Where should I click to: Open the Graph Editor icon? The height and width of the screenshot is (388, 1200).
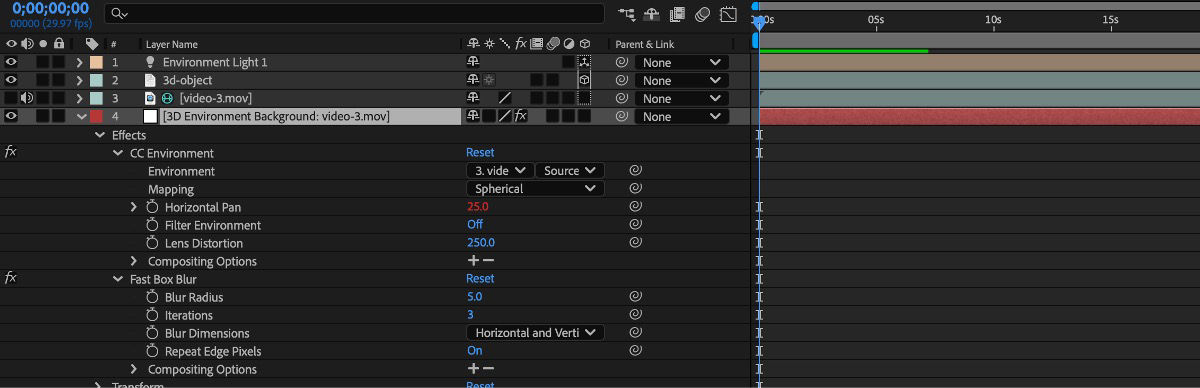(x=728, y=14)
